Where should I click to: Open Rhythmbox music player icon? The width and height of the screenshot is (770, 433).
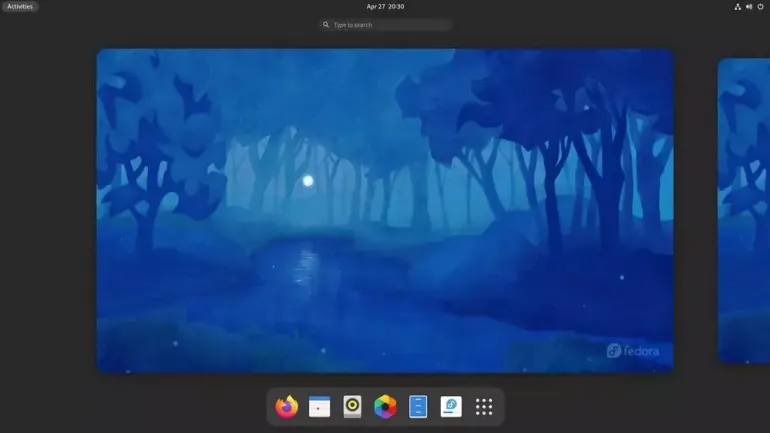pos(352,406)
